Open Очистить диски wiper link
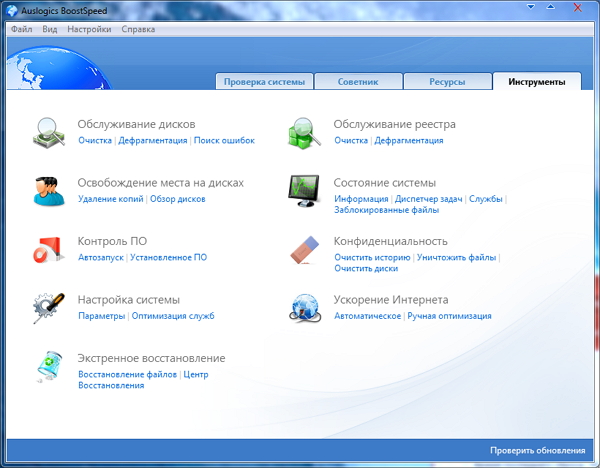 366,269
